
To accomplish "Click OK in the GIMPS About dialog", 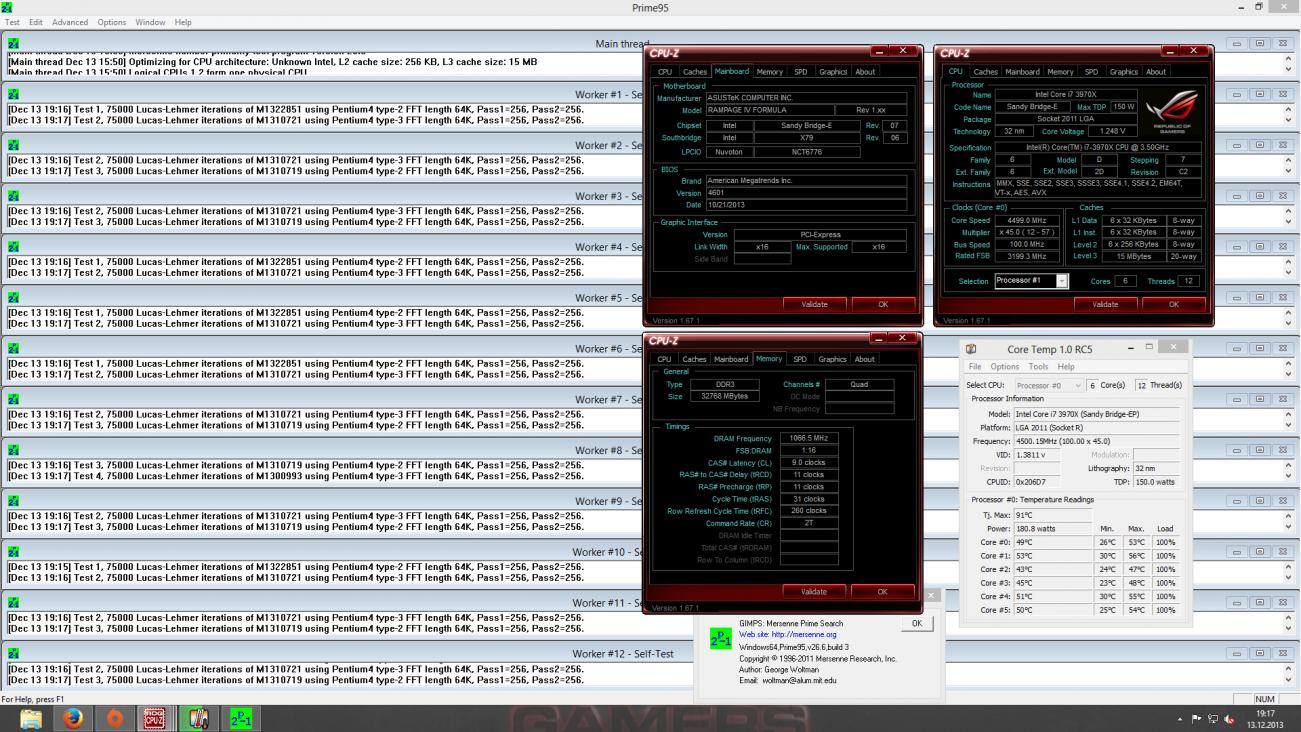I will 917,623.
